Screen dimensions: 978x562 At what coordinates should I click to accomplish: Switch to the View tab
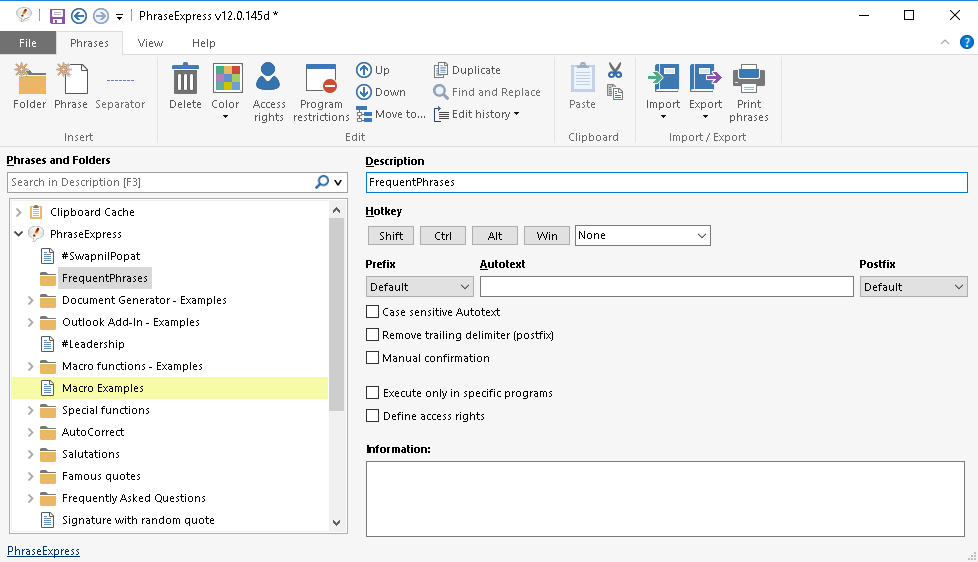[x=150, y=43]
